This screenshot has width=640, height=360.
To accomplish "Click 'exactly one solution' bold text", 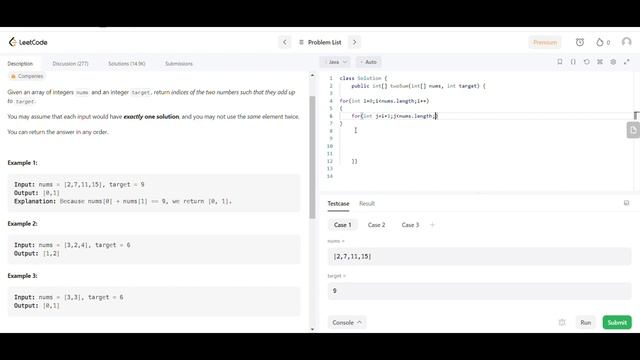I will pyautogui.click(x=151, y=117).
